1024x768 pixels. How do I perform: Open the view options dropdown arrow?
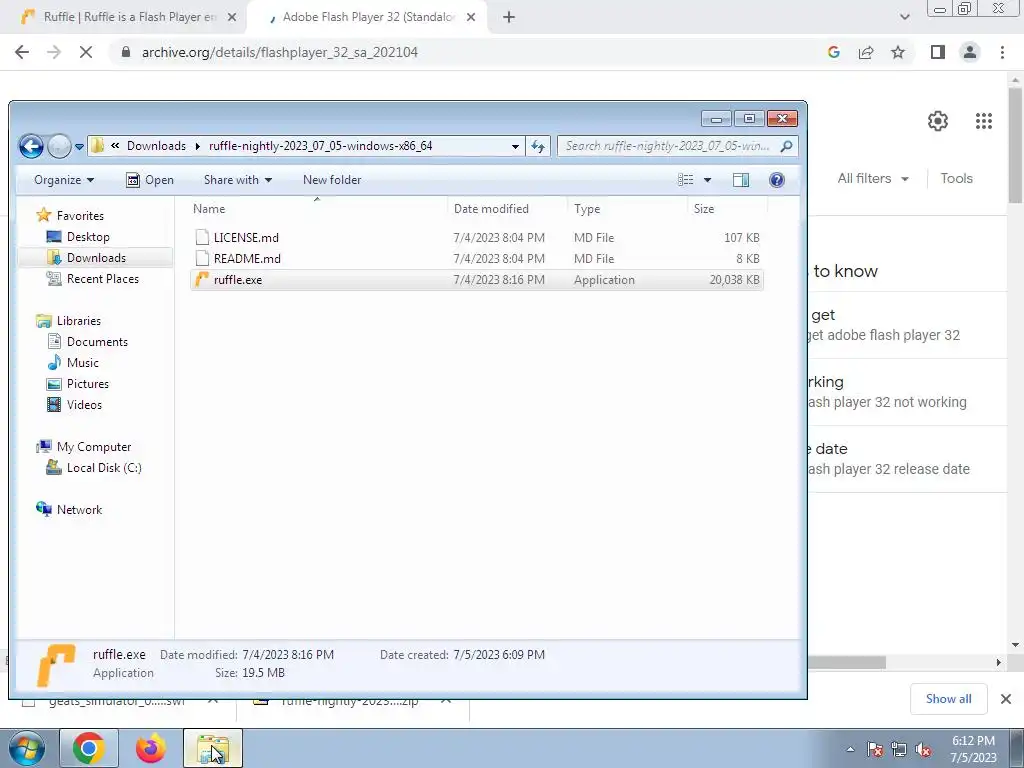point(707,180)
